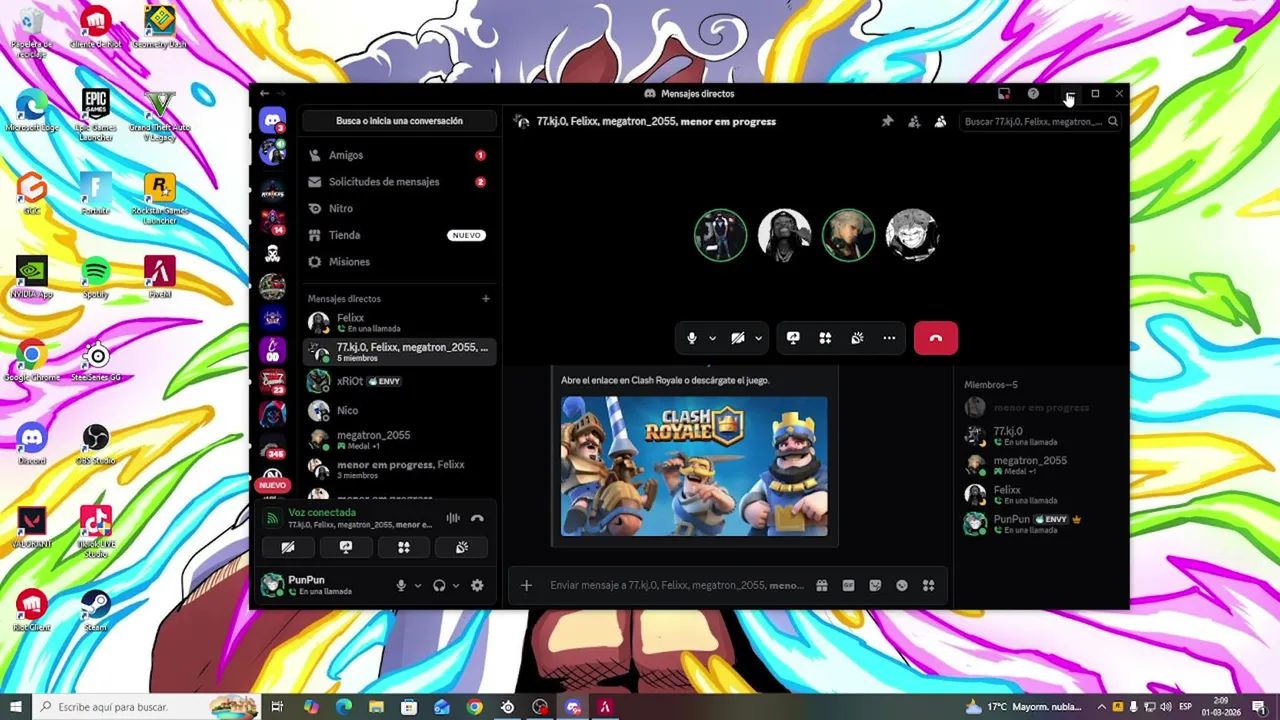The image size is (1280, 720).
Task: Open the Amigos tab
Action: coord(398,155)
